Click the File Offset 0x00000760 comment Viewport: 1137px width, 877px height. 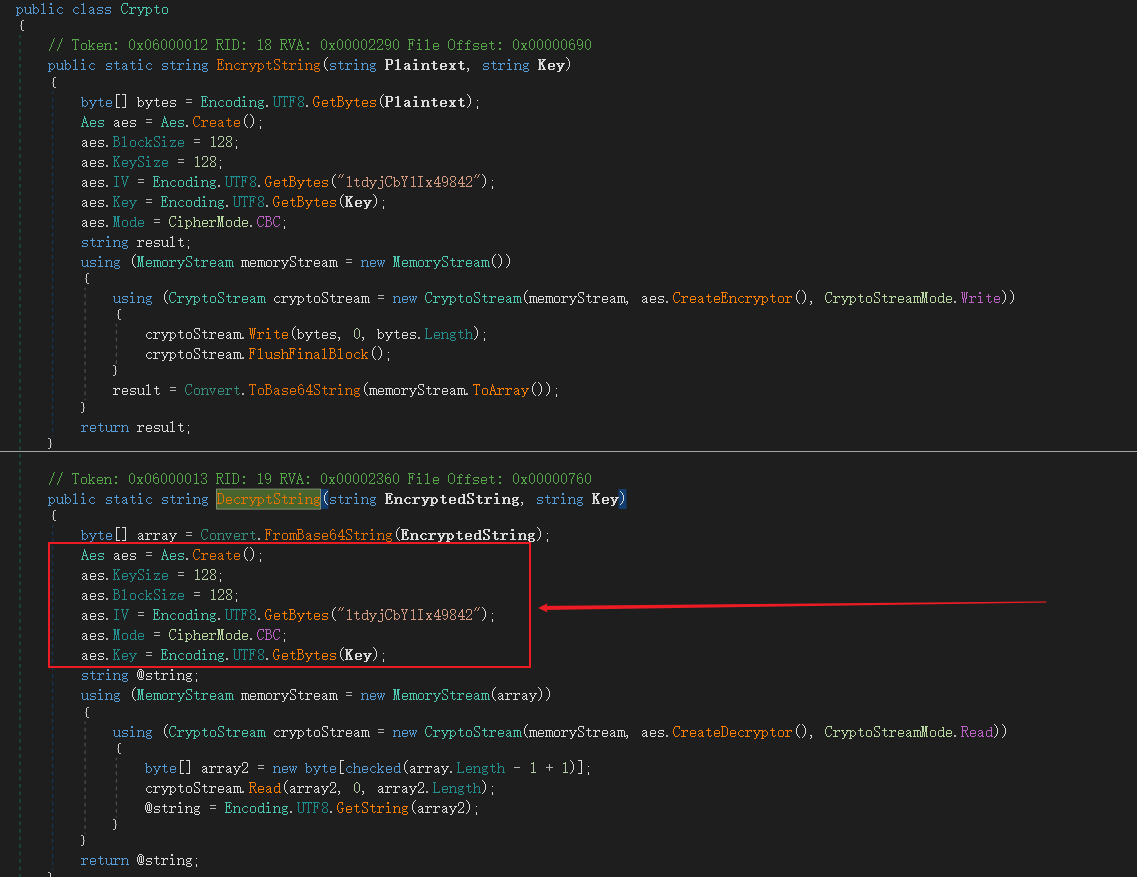coord(512,479)
